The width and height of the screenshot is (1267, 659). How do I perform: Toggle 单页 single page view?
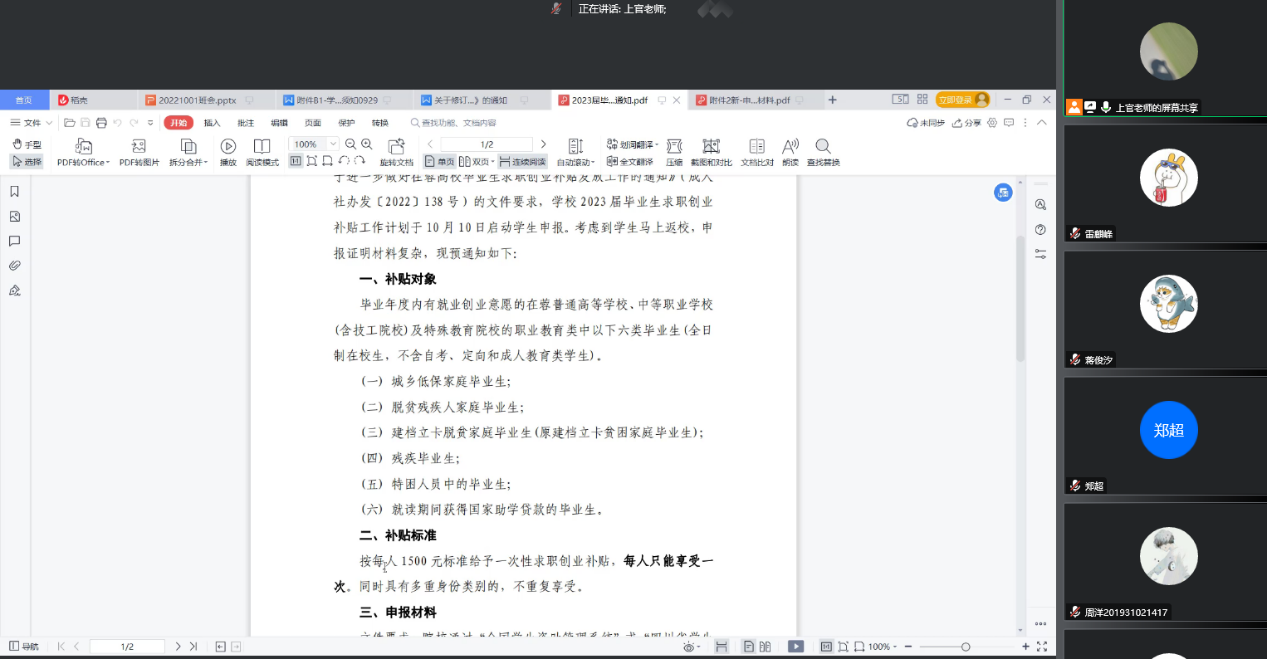[439, 161]
